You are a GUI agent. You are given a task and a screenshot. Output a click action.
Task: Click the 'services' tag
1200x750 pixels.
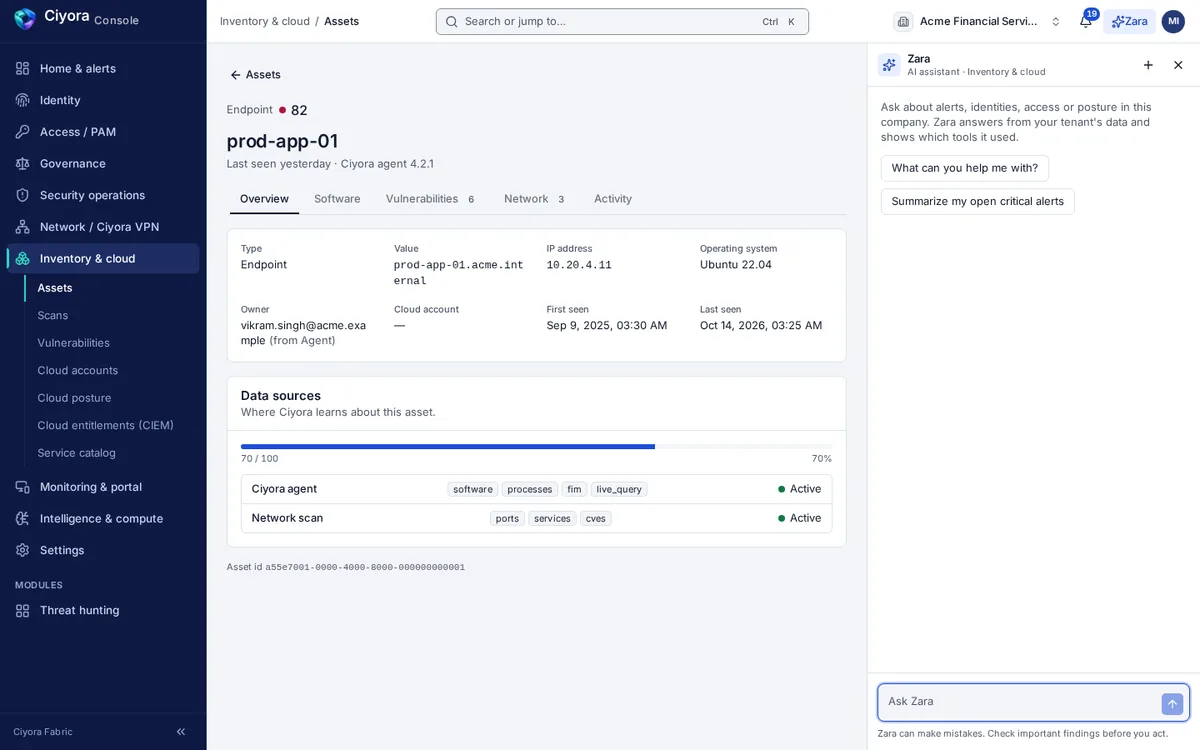pos(552,518)
